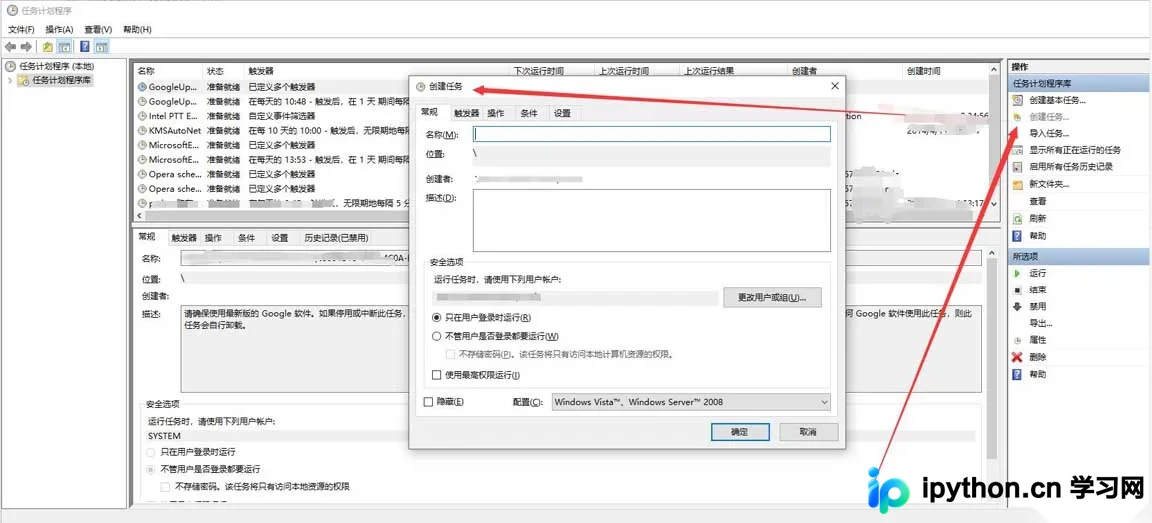Click 创建基本任务... link text
The width and height of the screenshot is (1152, 523).
(x=1057, y=100)
